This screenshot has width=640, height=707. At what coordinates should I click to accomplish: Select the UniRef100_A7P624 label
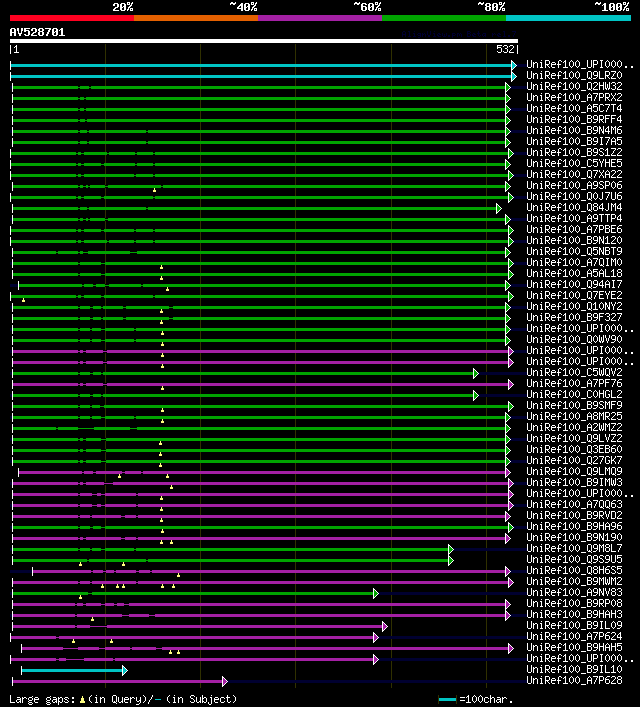tap(574, 636)
